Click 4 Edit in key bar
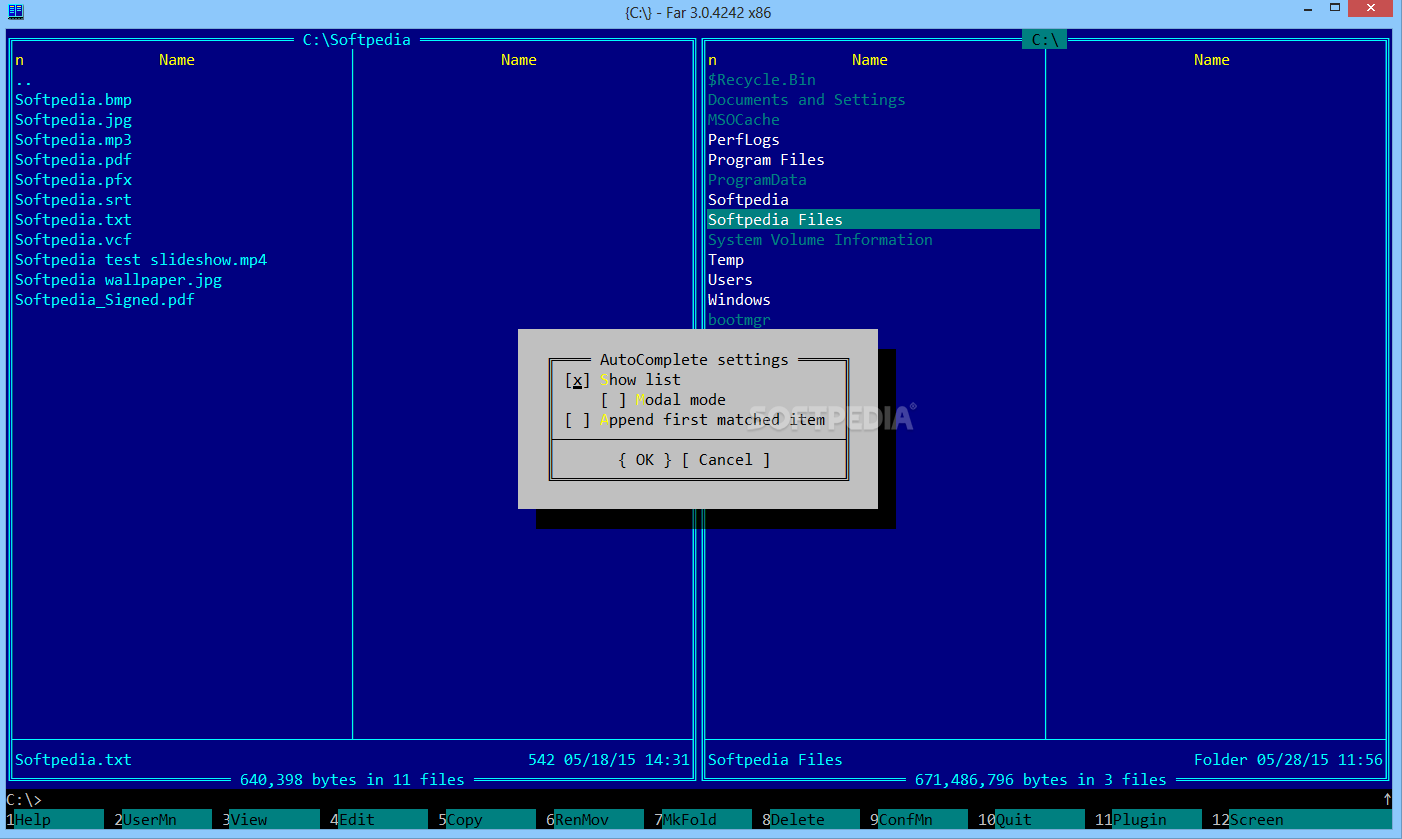 click(378, 820)
